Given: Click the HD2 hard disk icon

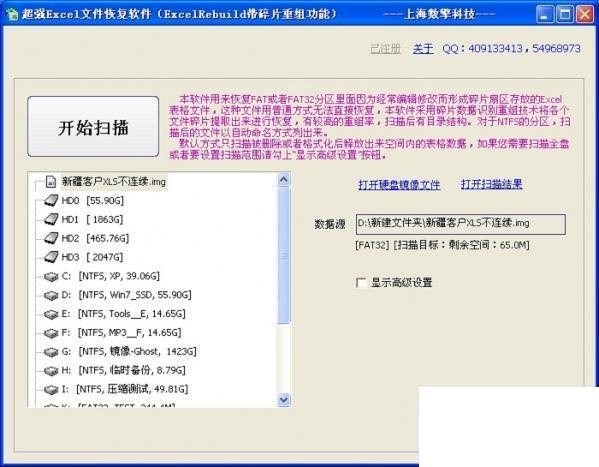Looking at the screenshot, I should click(51, 238).
